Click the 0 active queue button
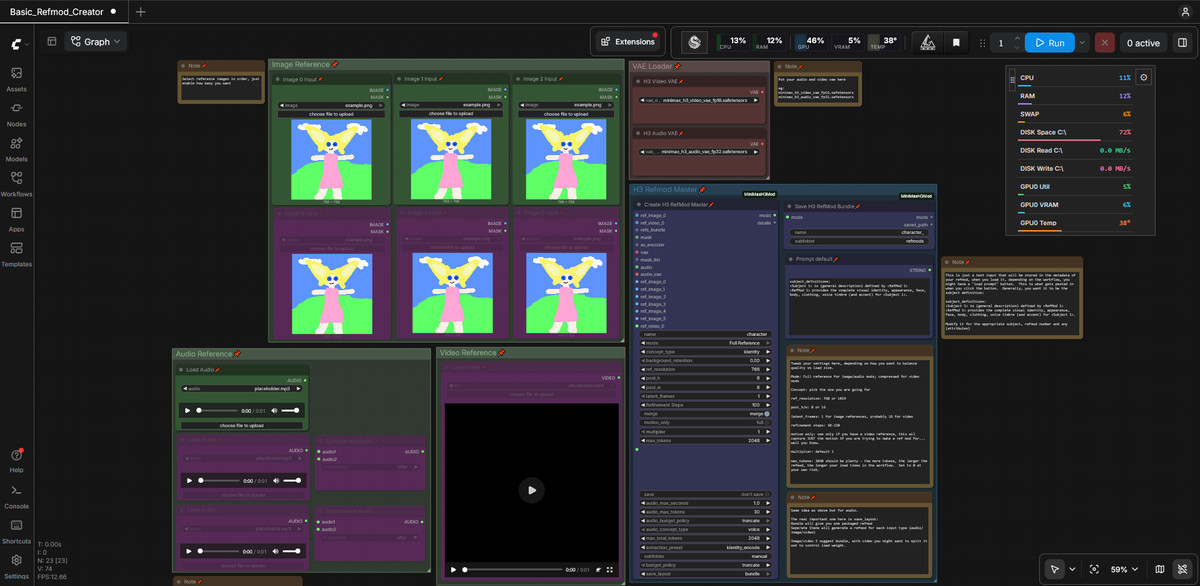 [1143, 43]
